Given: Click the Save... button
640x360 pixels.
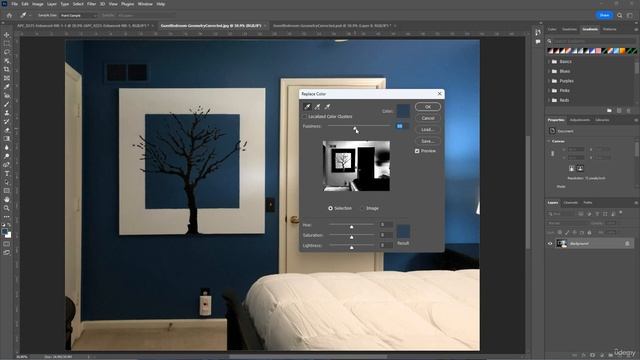Looking at the screenshot, I should point(428,141).
